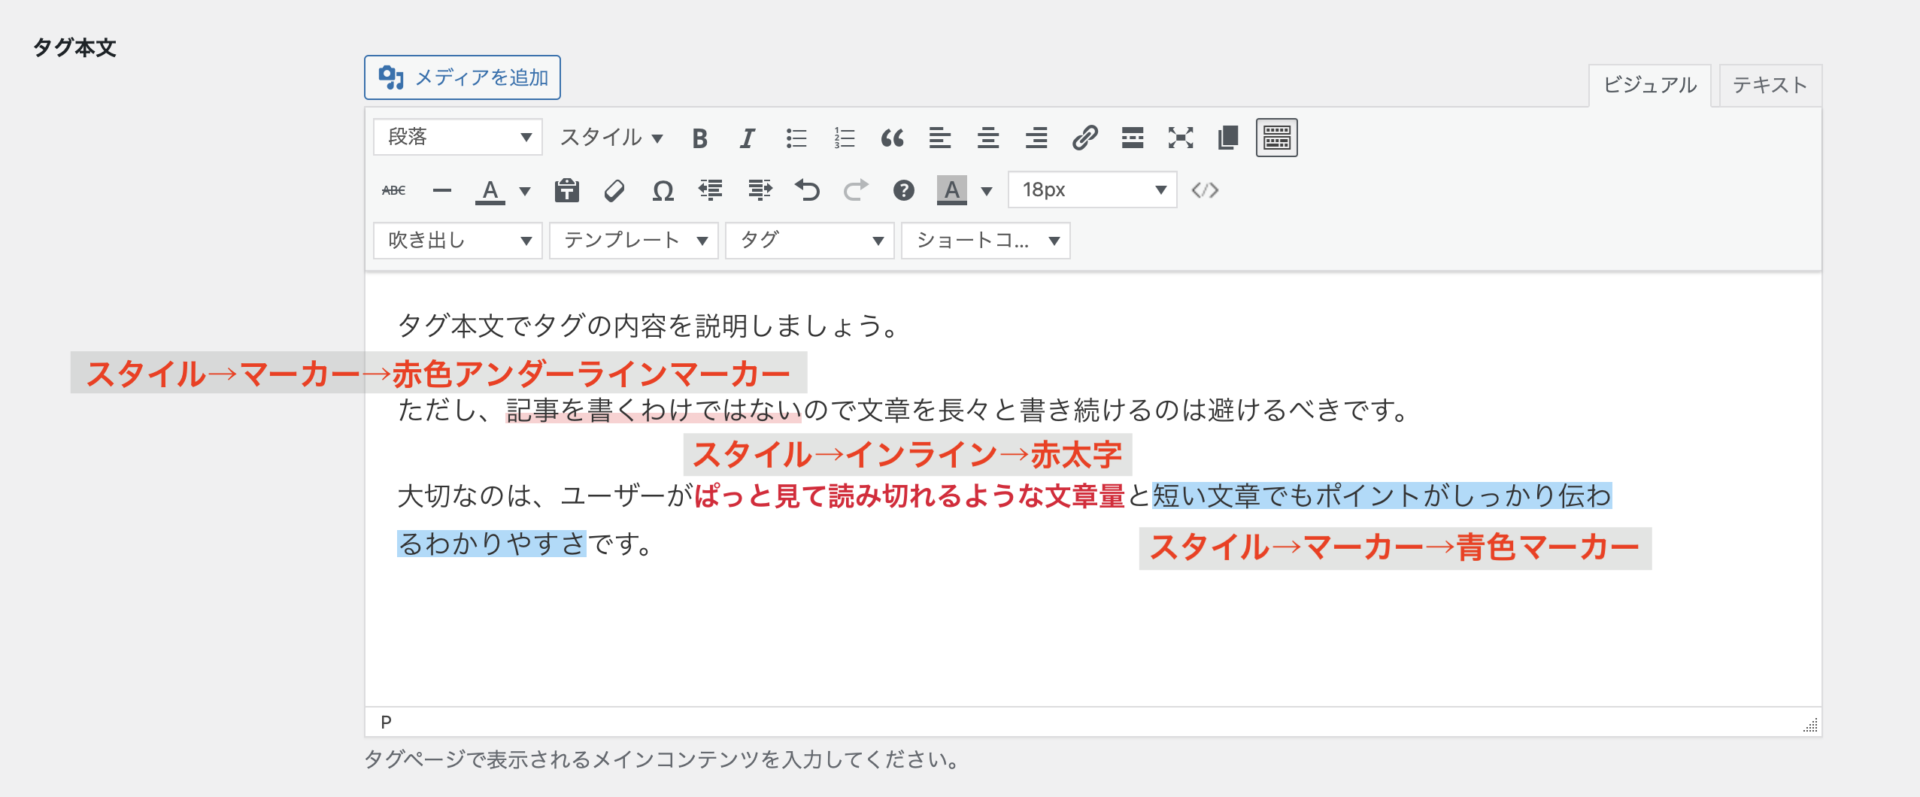The image size is (1920, 797).
Task: Redo the last action
Action: click(x=855, y=190)
